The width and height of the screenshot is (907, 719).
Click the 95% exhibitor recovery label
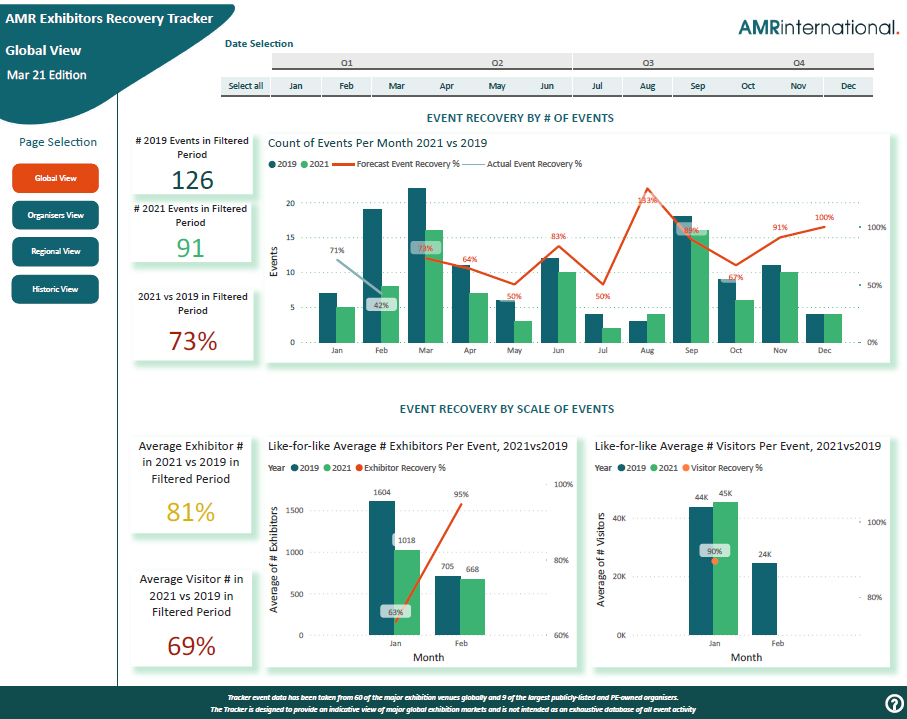pos(461,495)
